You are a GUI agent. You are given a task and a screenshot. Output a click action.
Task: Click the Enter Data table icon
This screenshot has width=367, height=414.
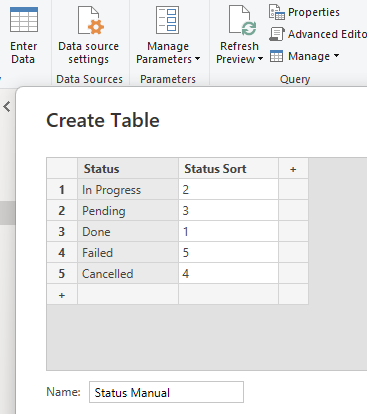[24, 20]
